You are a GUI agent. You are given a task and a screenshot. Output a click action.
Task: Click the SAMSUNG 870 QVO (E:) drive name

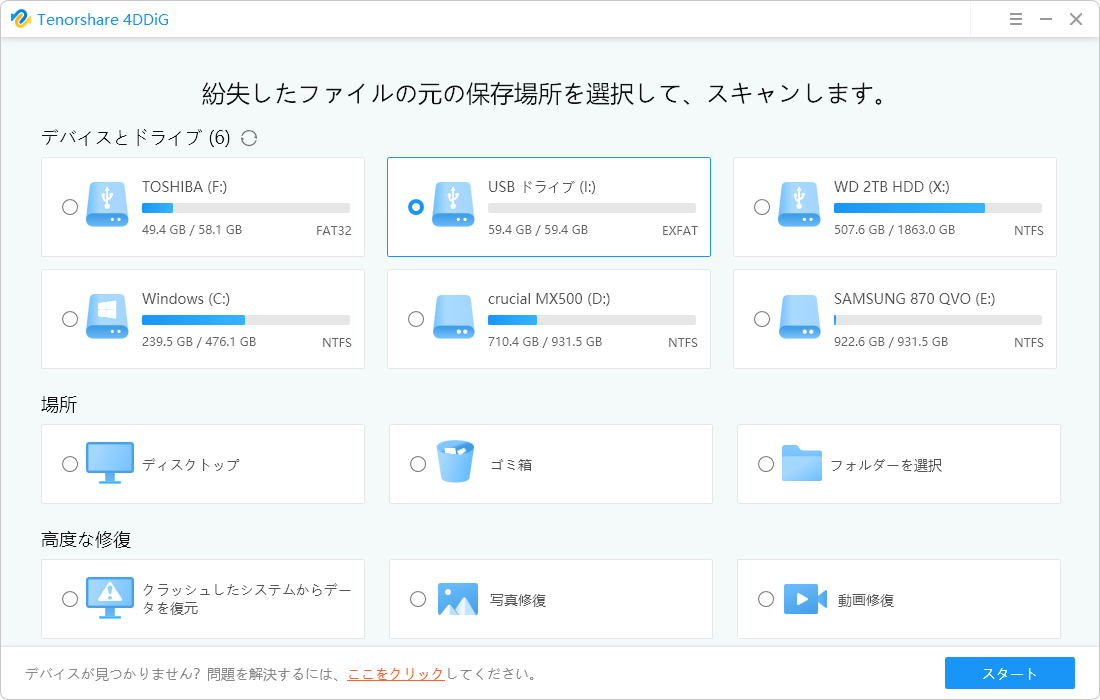(914, 299)
